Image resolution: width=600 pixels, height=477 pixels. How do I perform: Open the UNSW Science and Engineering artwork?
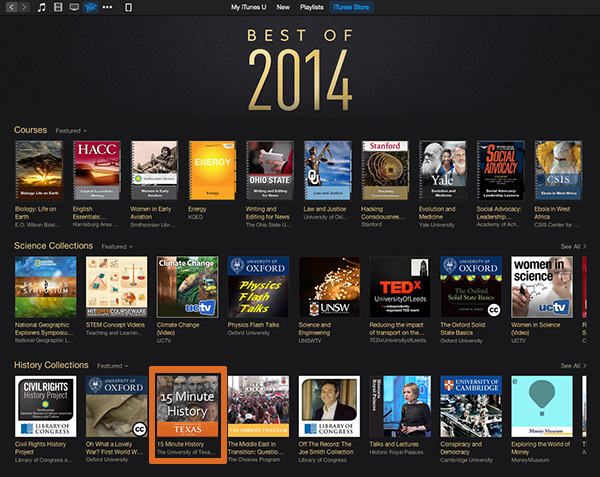point(329,287)
